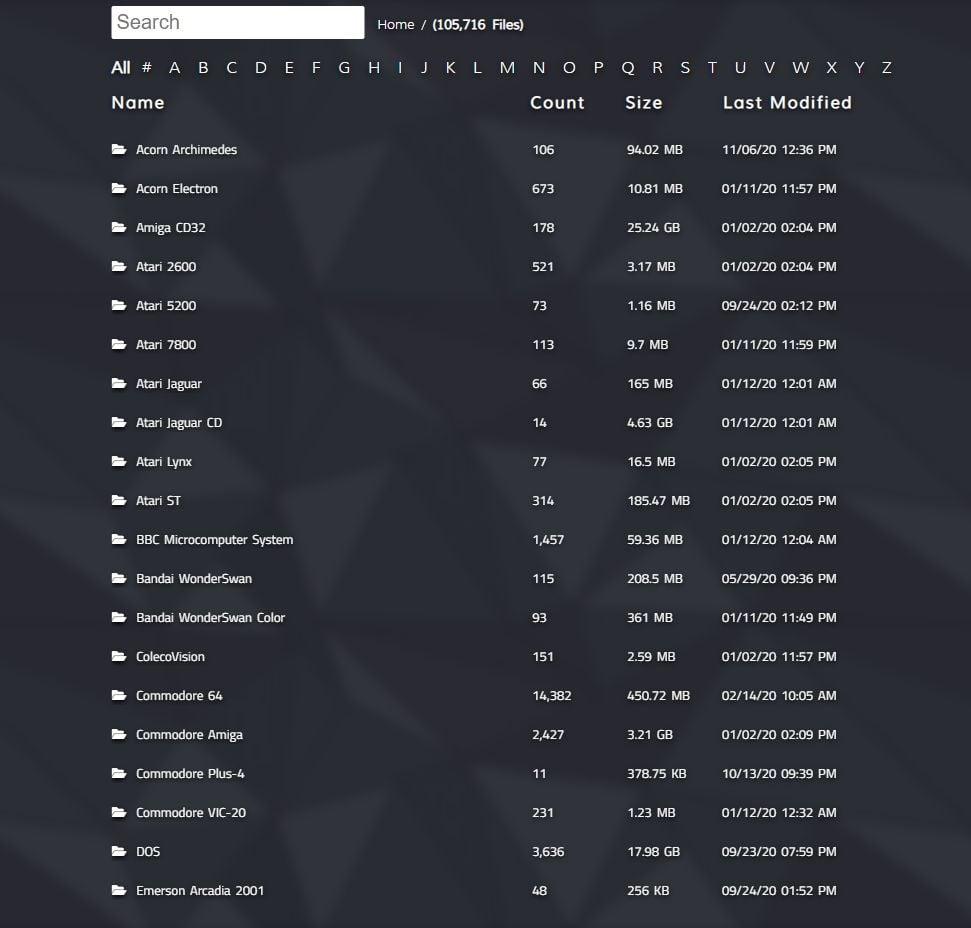Go to Home in the breadcrumb
This screenshot has height=928, width=971.
point(396,25)
